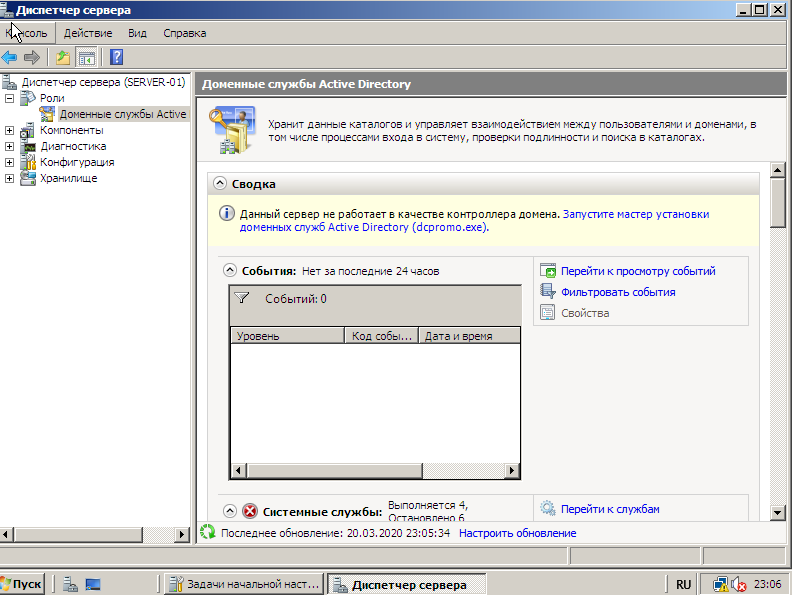
Task: Switch to Задачи начальной настройки taskbar window
Action: click(244, 584)
